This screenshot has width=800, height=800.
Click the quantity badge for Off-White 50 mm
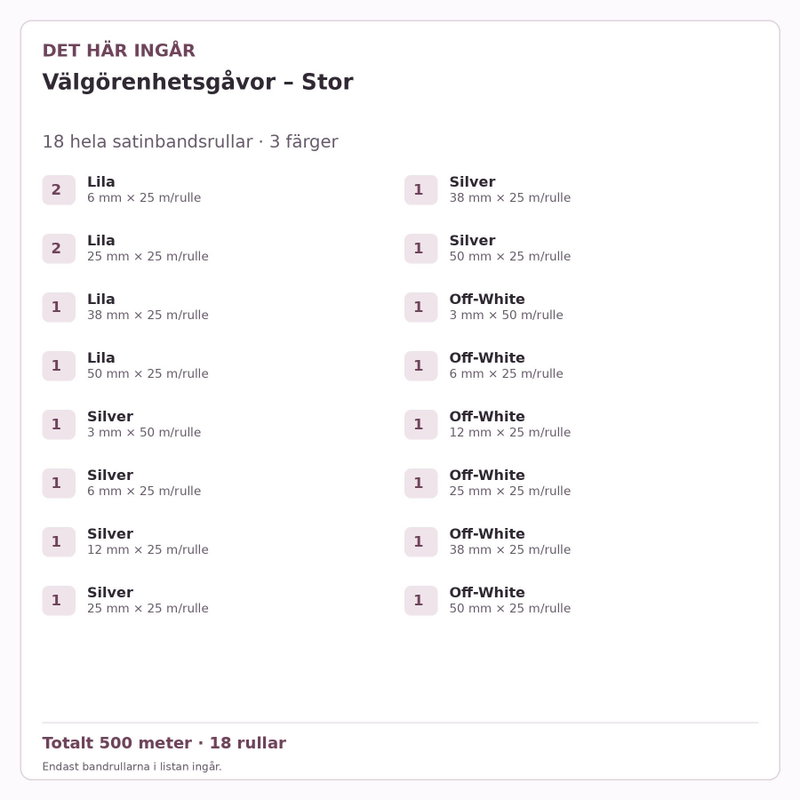coord(421,601)
